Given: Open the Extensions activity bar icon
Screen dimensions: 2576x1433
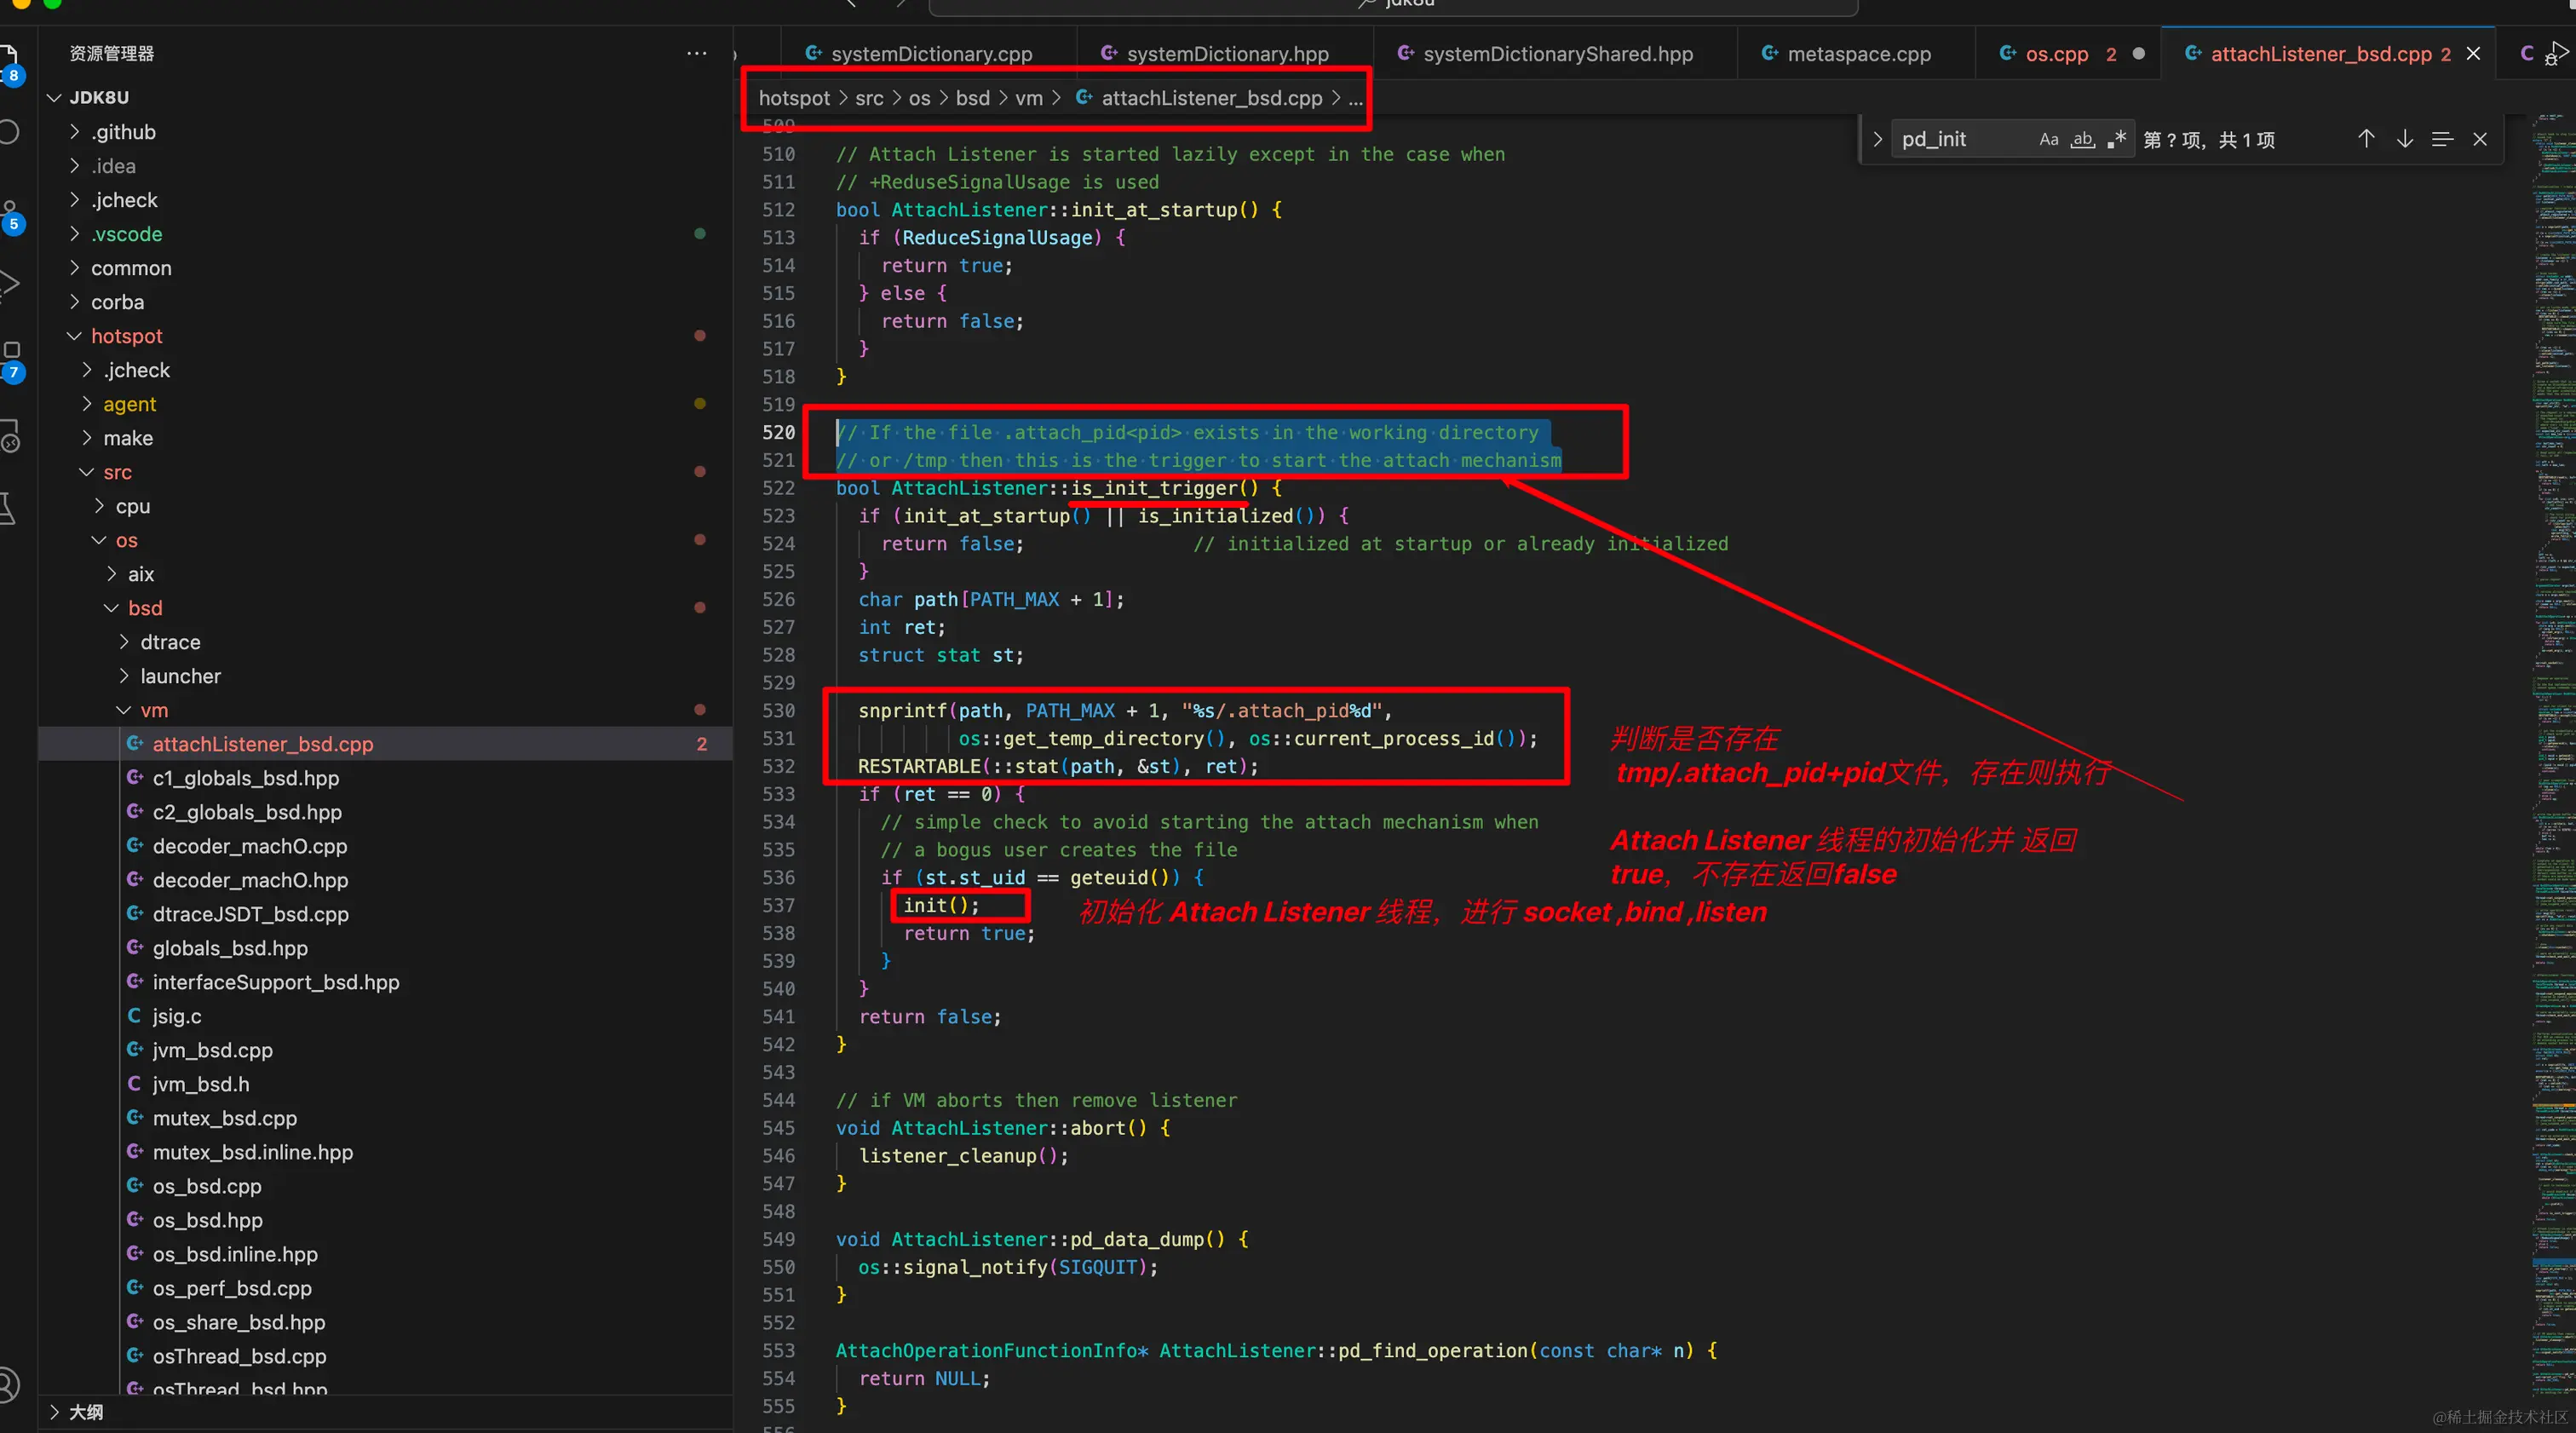Looking at the screenshot, I should pos(10,358).
